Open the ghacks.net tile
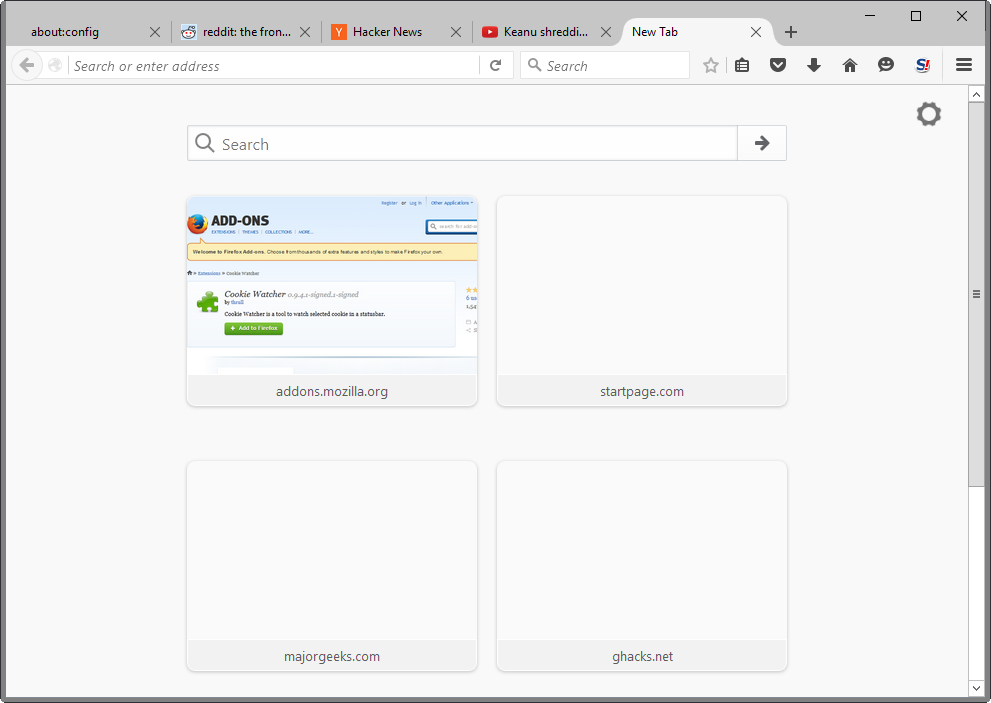The height and width of the screenshot is (703, 991). click(641, 566)
